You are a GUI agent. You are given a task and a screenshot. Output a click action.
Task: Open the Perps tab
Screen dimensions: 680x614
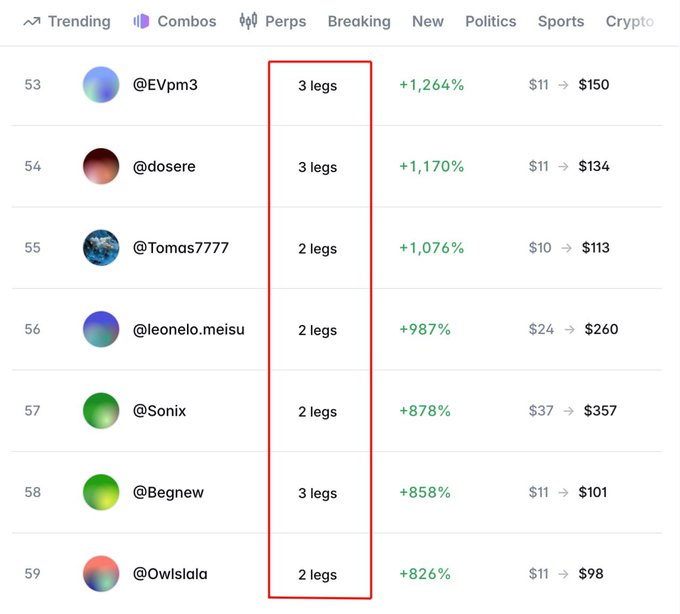272,21
